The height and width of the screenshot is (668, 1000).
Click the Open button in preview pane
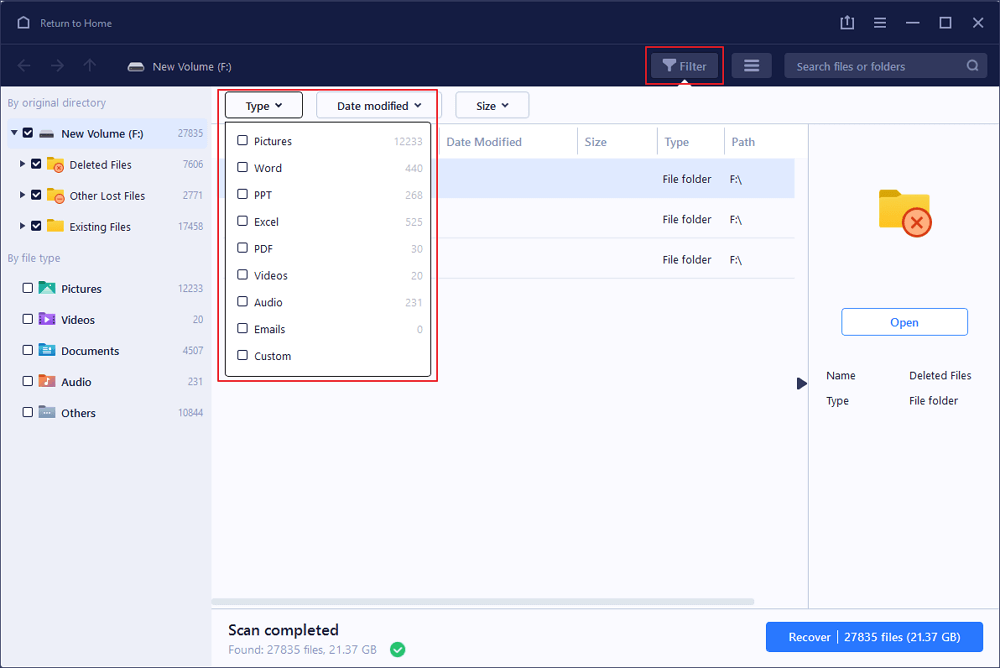904,322
